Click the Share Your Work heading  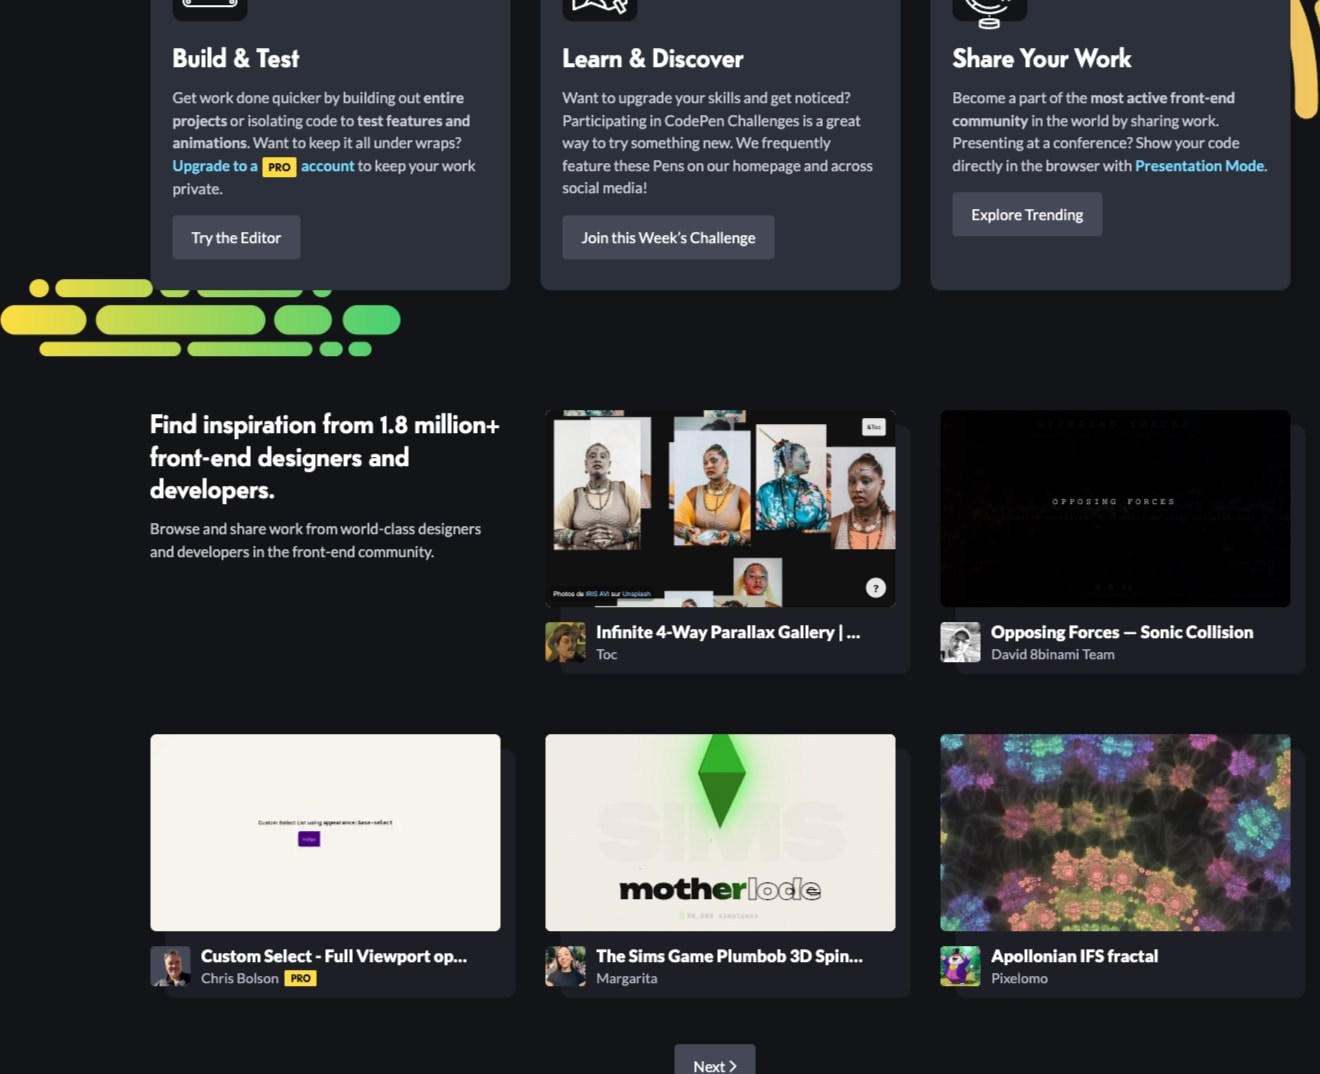pyautogui.click(x=1041, y=59)
